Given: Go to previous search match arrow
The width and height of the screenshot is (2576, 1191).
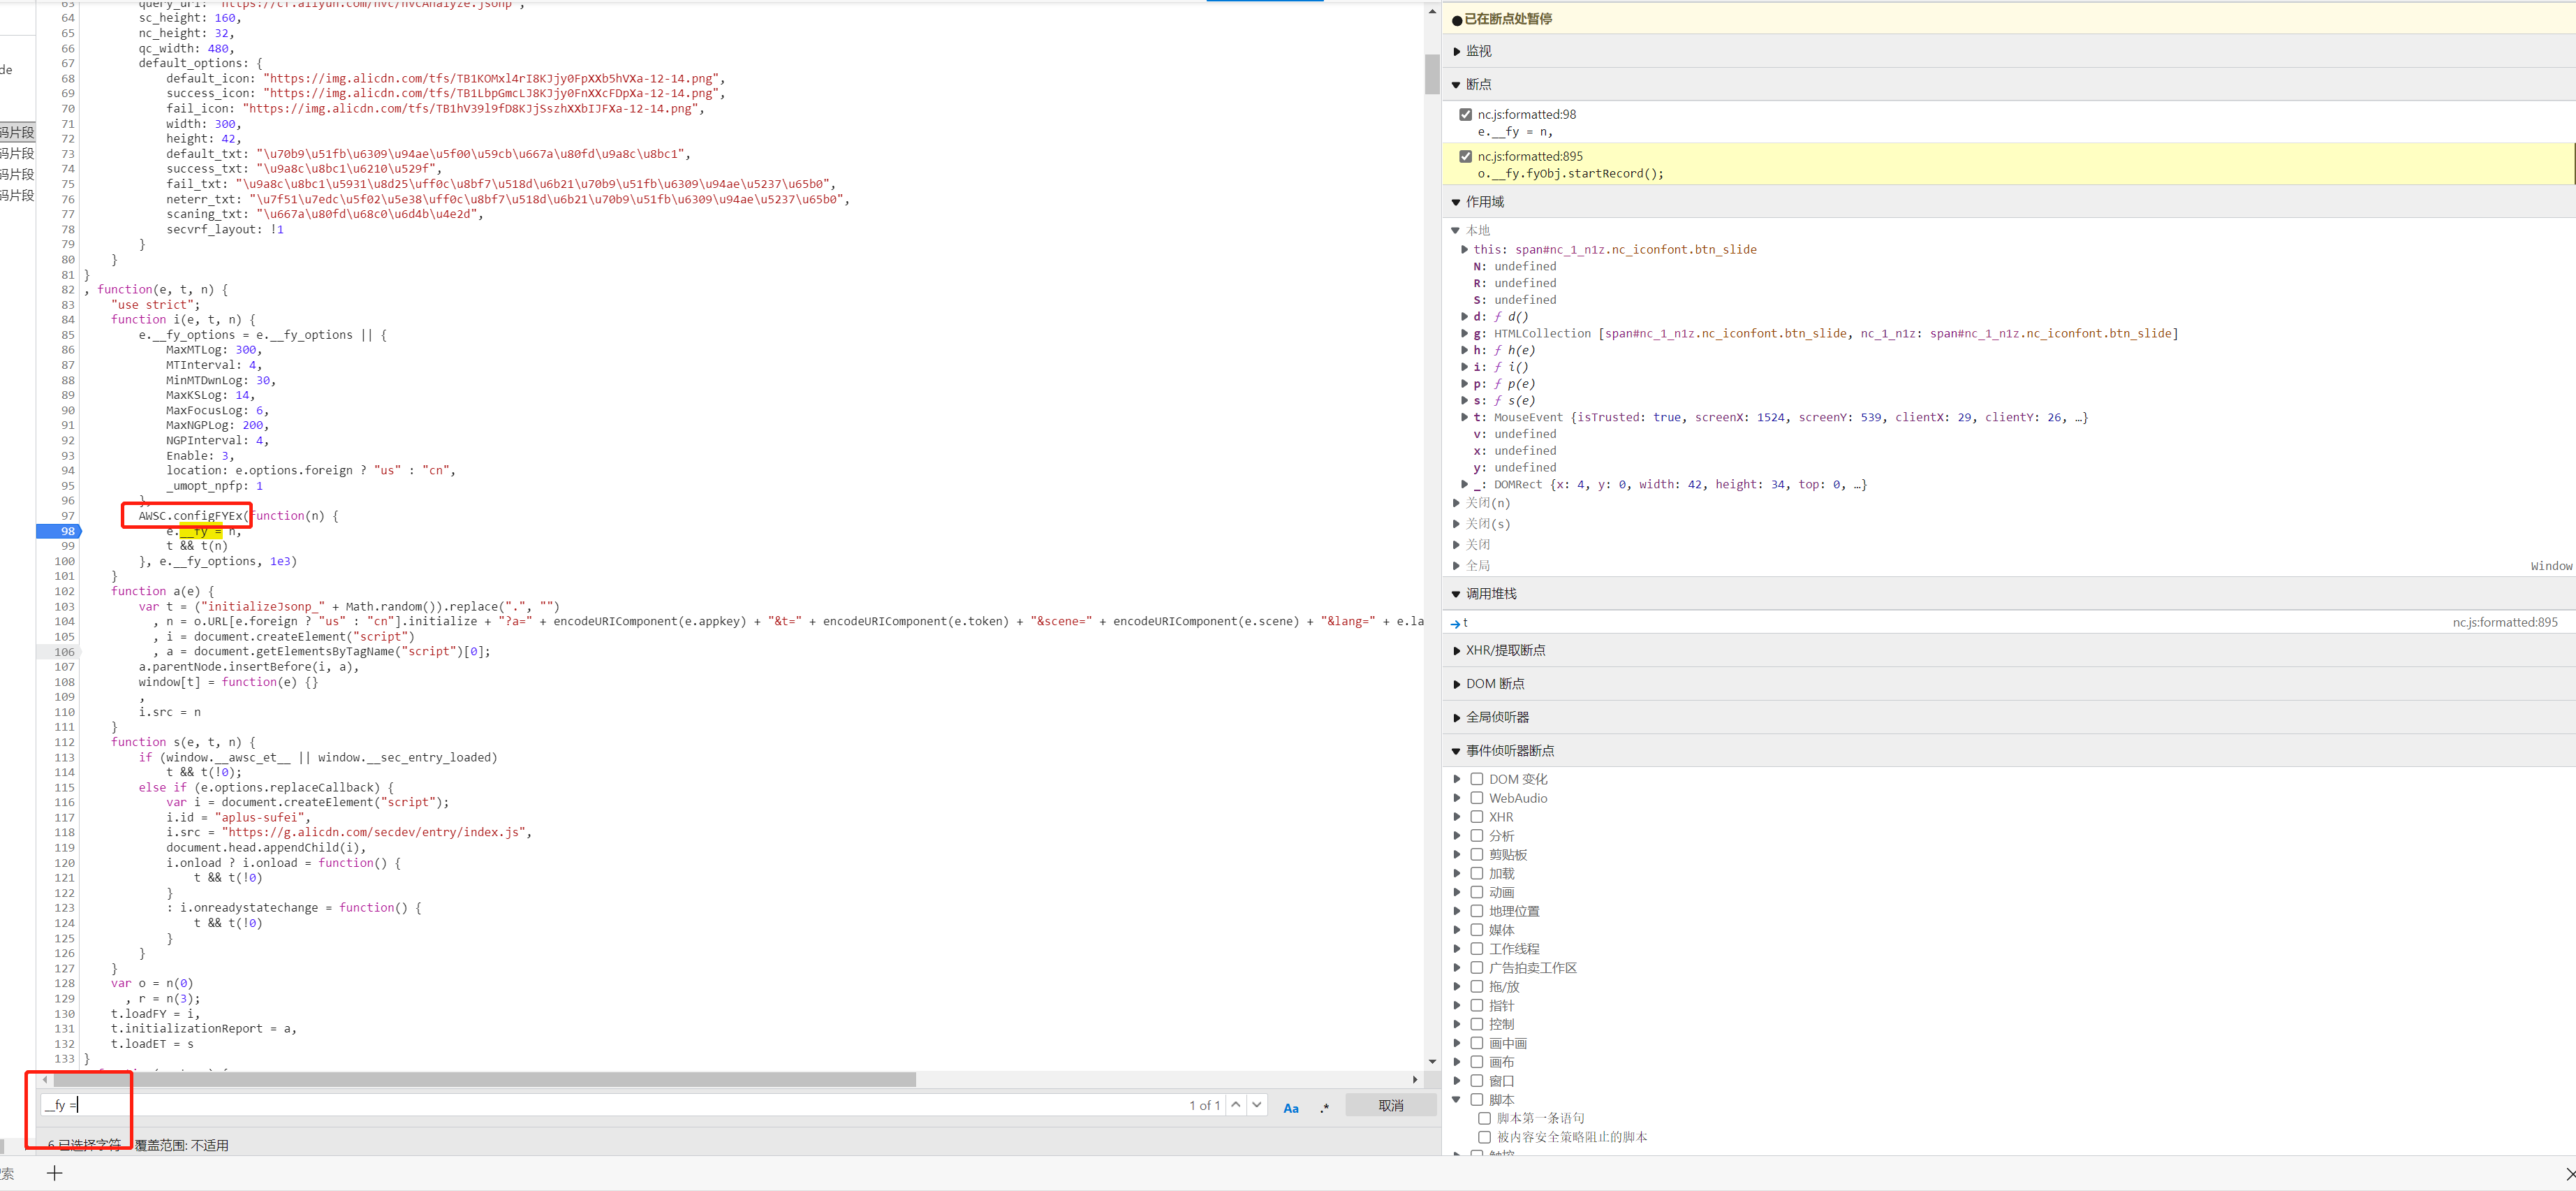Looking at the screenshot, I should (x=1236, y=1105).
